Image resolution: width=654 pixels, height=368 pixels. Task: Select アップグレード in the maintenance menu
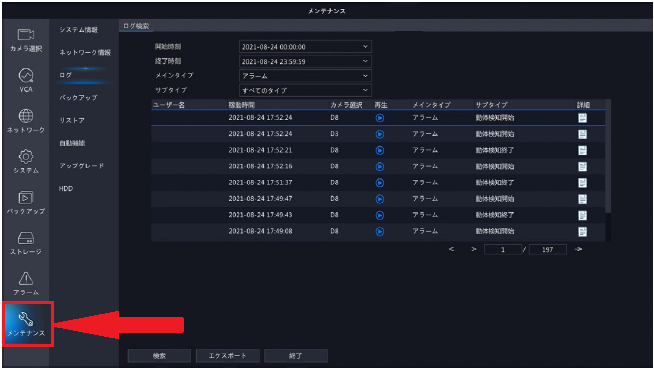(x=82, y=166)
